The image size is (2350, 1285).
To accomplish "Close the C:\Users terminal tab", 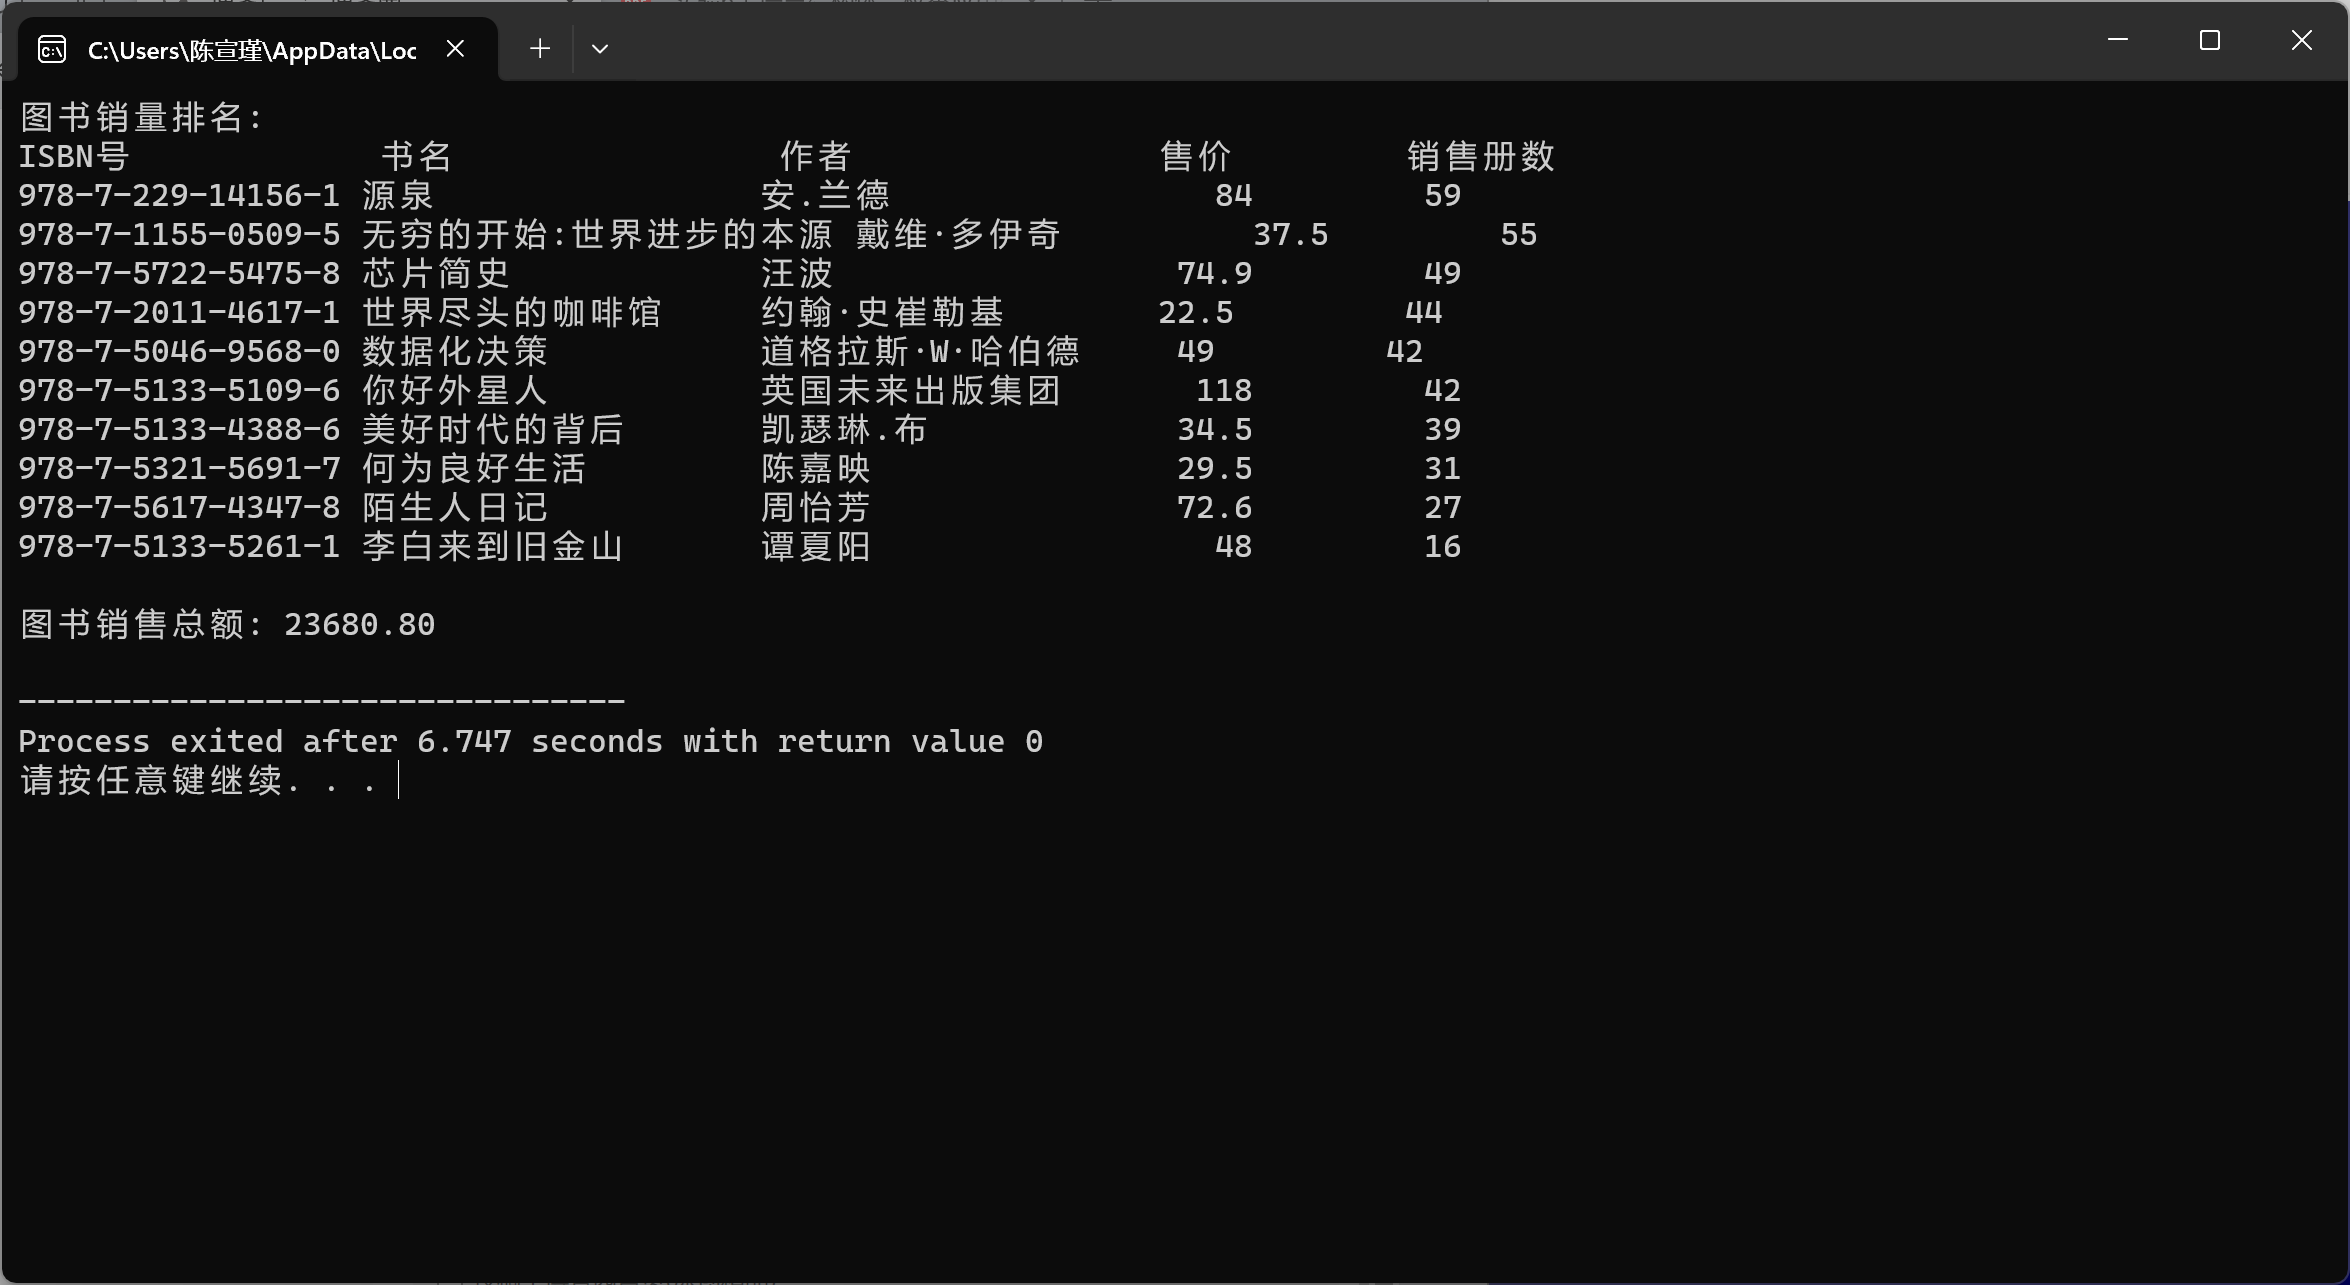I will coord(455,48).
